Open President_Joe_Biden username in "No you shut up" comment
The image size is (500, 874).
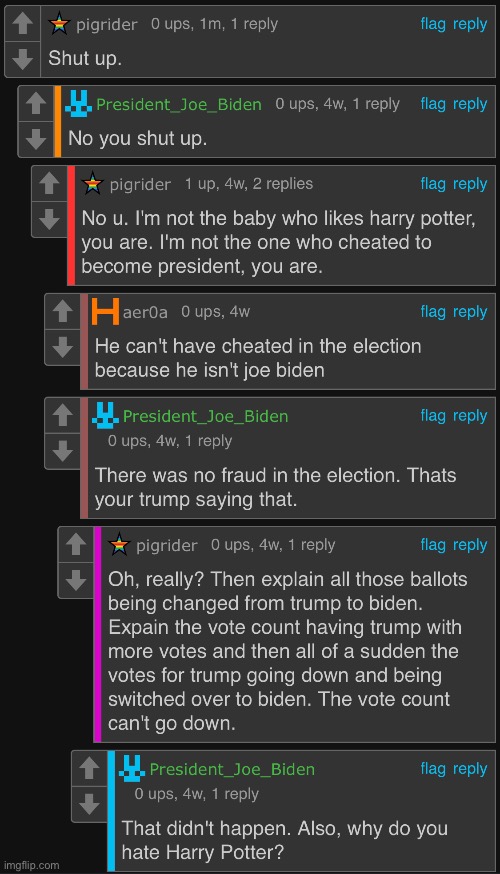tap(179, 104)
